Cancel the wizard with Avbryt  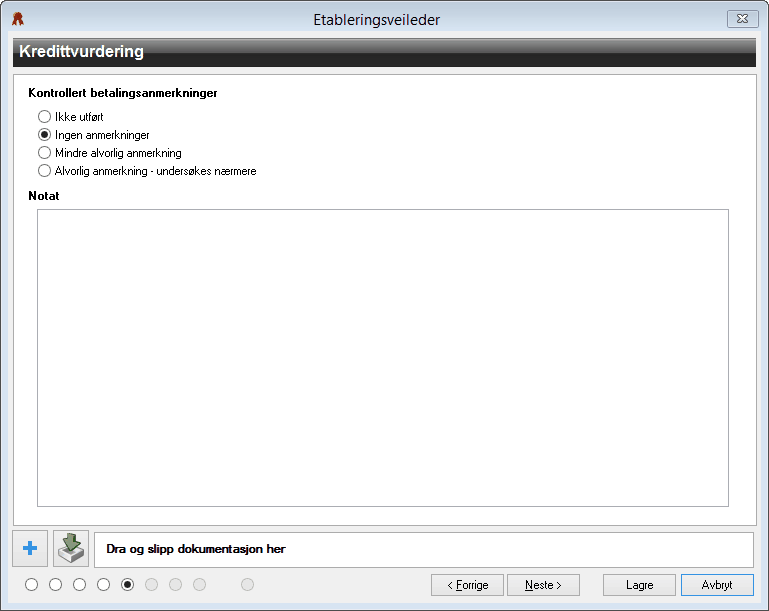tap(717, 585)
